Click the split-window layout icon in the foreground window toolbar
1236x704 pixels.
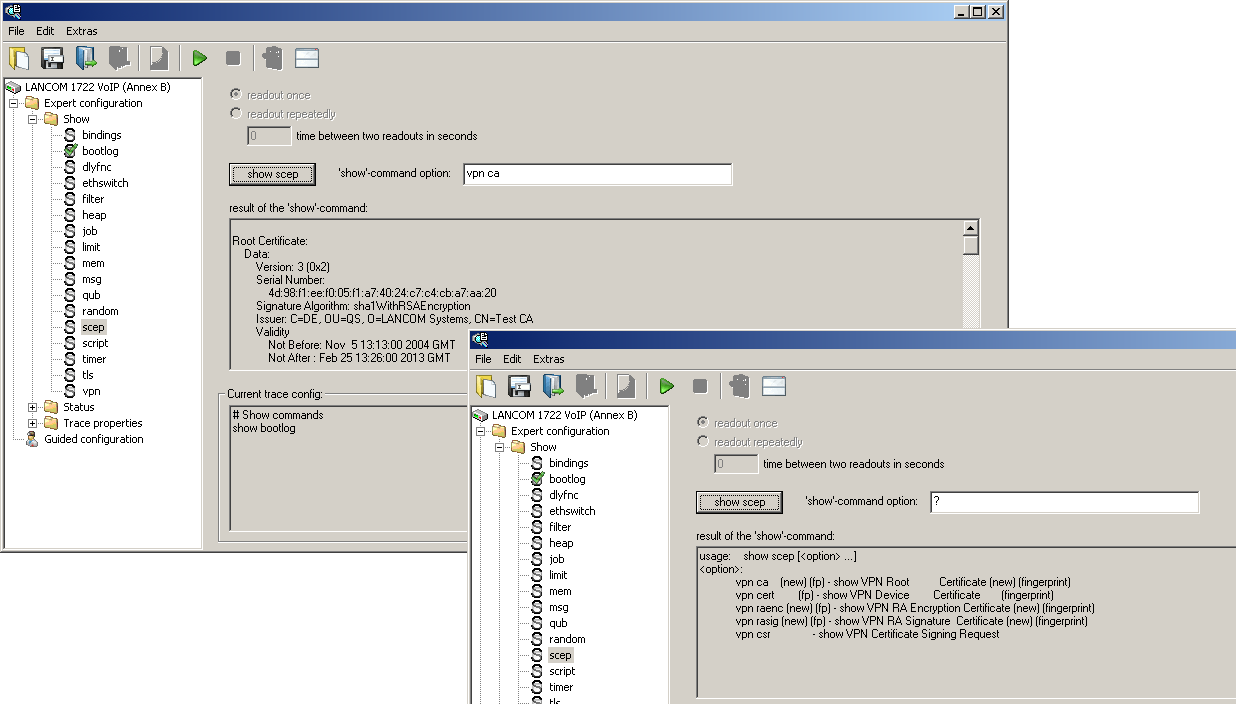pyautogui.click(x=774, y=386)
